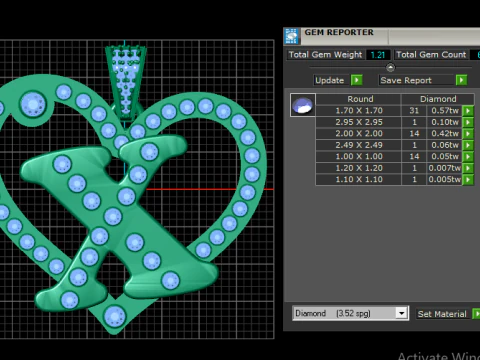Image resolution: width=480 pixels, height=360 pixels.
Task: Click the Gem Reporter panel icon
Action: pyautogui.click(x=292, y=36)
